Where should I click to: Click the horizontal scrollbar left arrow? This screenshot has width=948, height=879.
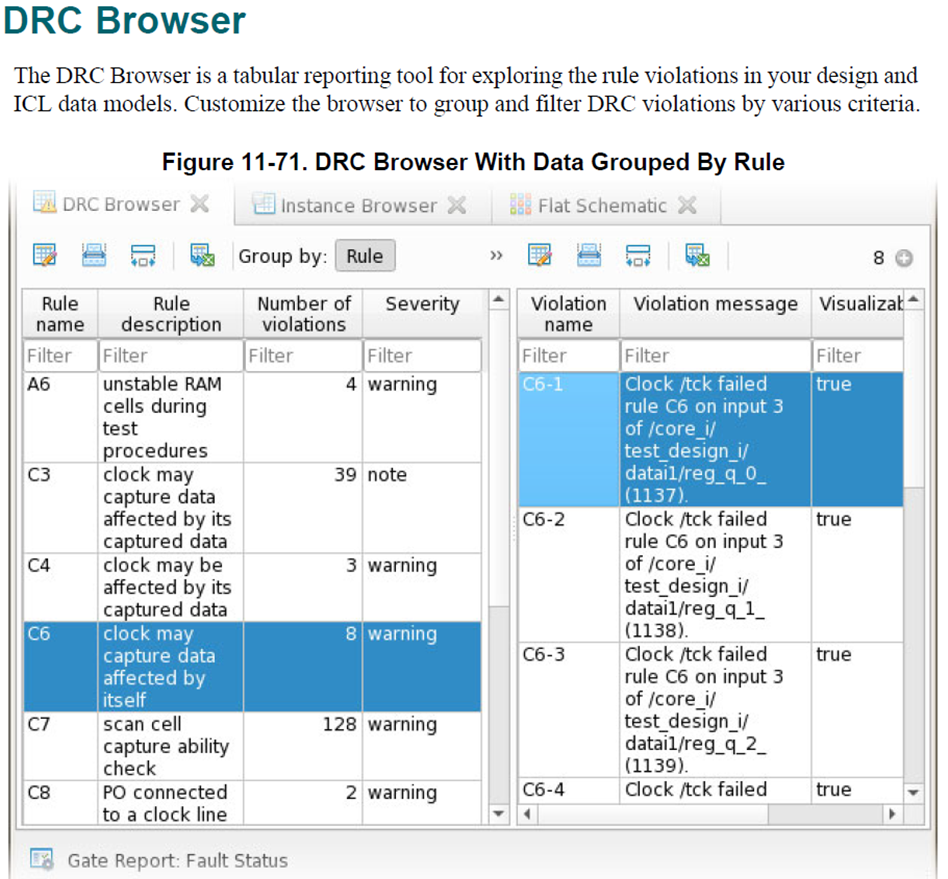coord(528,814)
